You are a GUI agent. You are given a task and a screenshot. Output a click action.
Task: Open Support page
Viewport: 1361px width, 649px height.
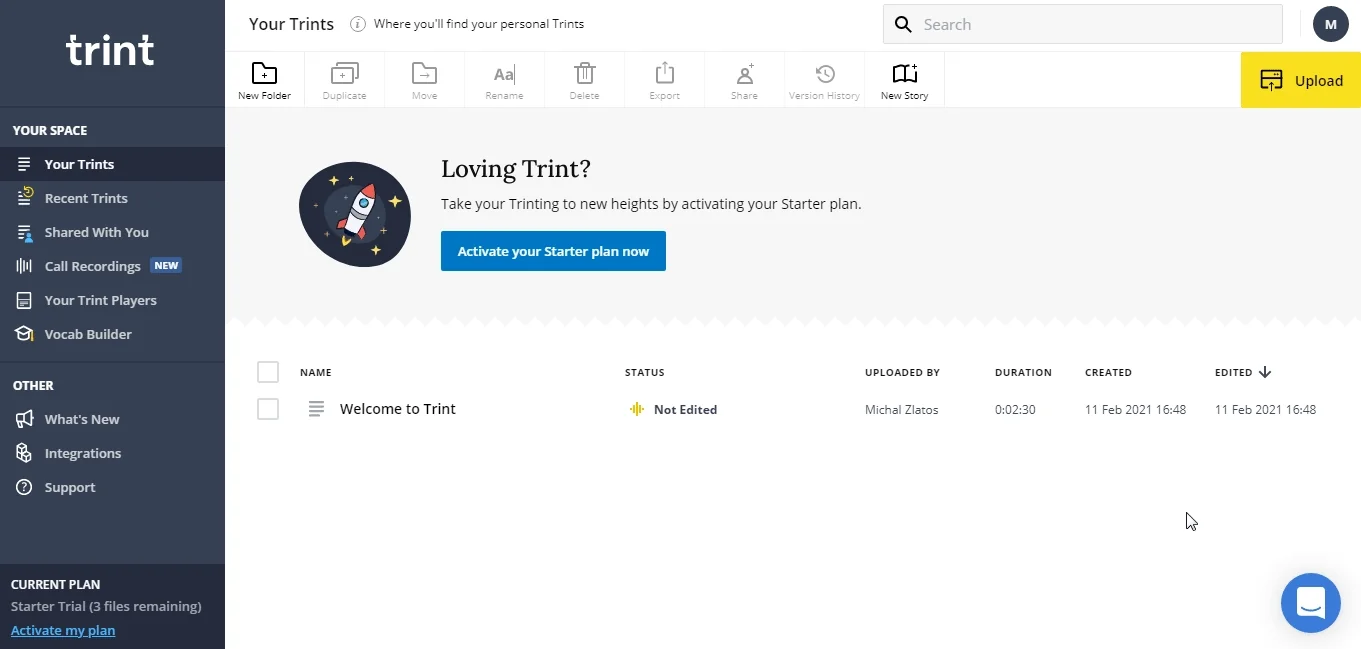(112, 487)
